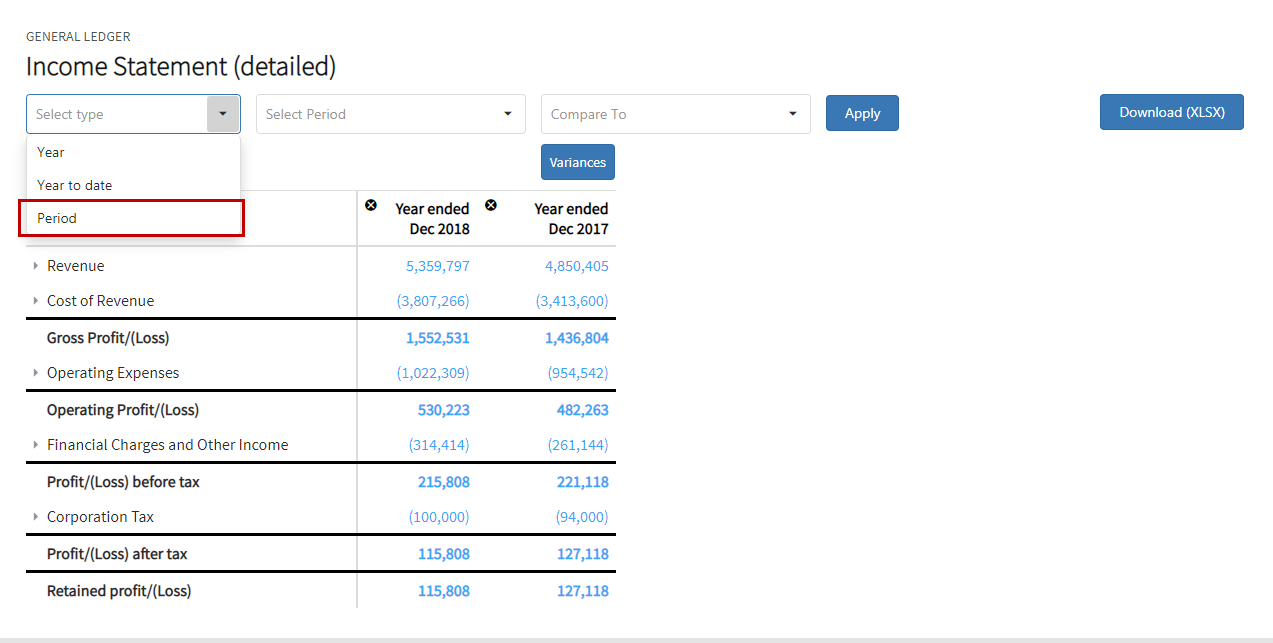The width and height of the screenshot is (1273, 643).
Task: Click Profit before tax value 221,118
Action: pyautogui.click(x=583, y=482)
